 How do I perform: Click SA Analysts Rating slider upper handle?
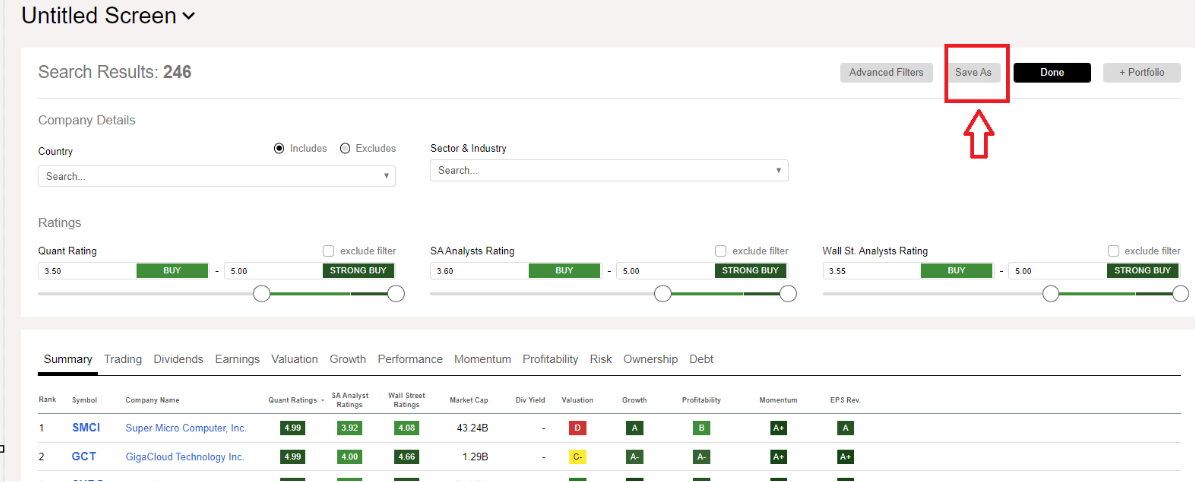(788, 294)
